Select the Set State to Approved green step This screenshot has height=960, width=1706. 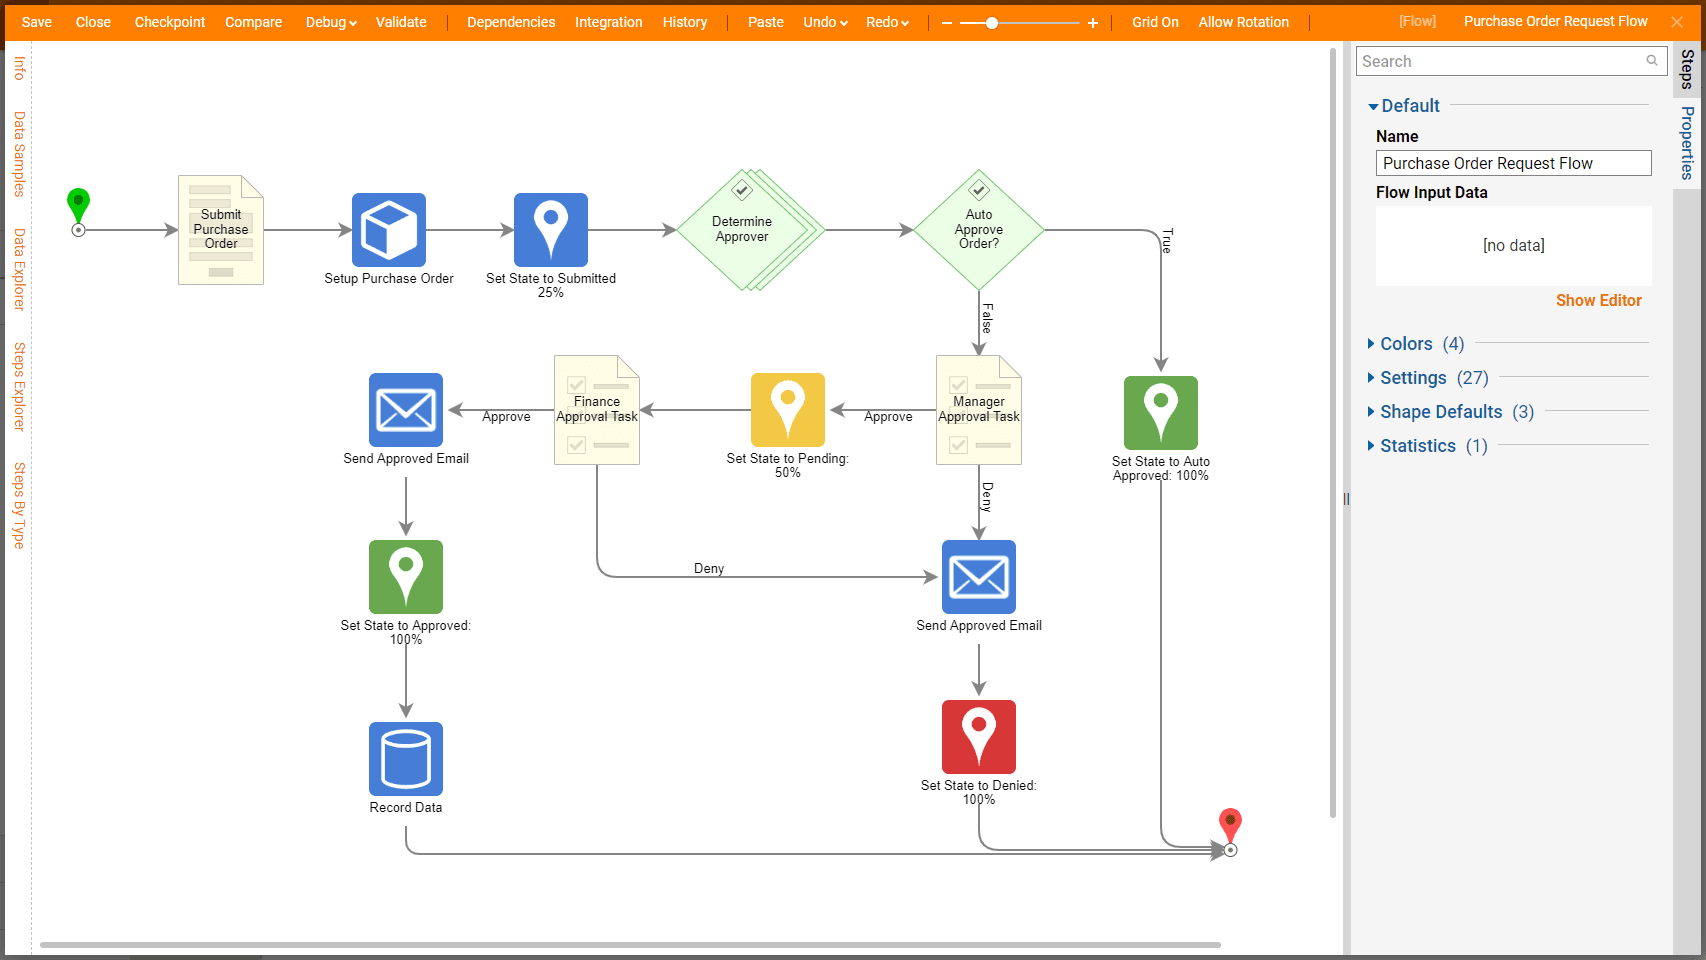tap(406, 577)
